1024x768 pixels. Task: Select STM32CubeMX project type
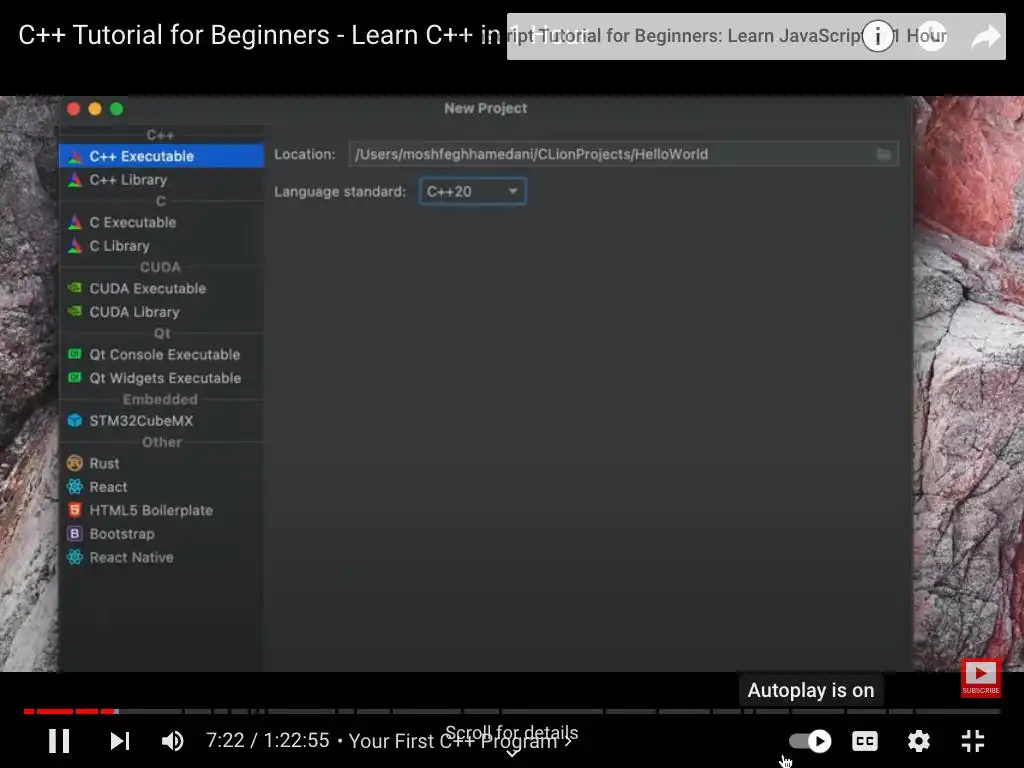pos(161,421)
